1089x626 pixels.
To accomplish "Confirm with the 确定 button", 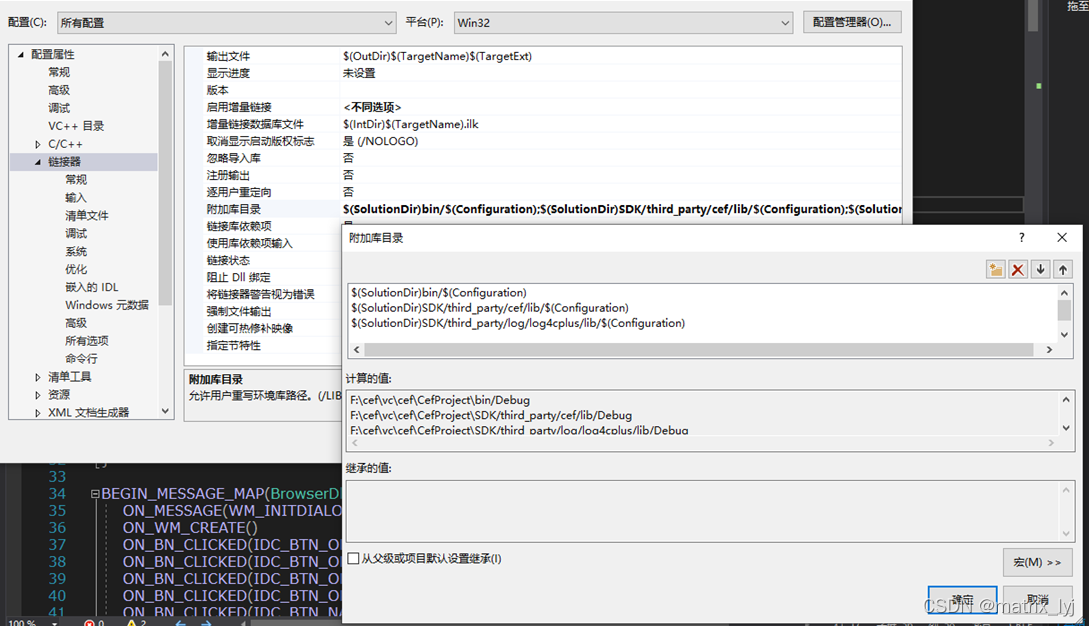I will click(x=962, y=599).
